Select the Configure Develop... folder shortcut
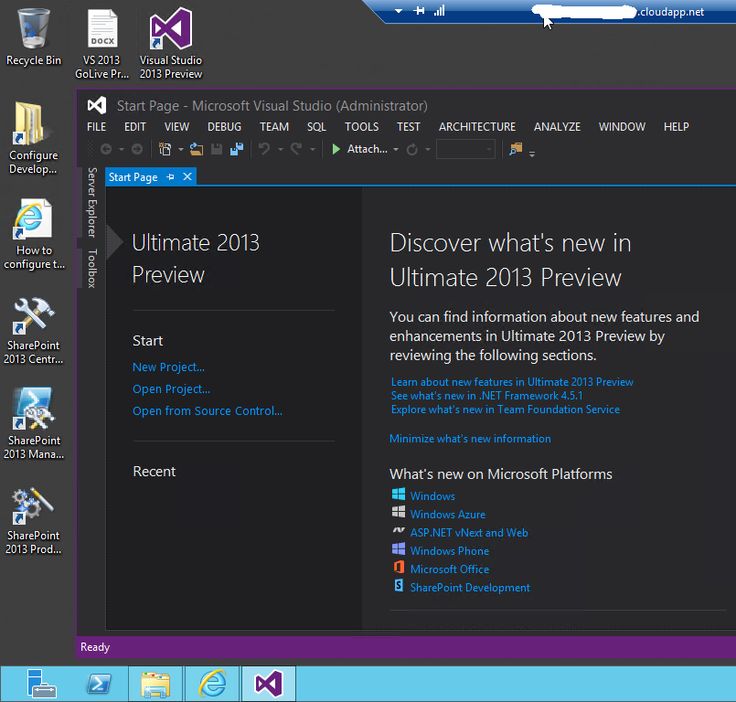Image resolution: width=736 pixels, height=702 pixels. pos(33,137)
